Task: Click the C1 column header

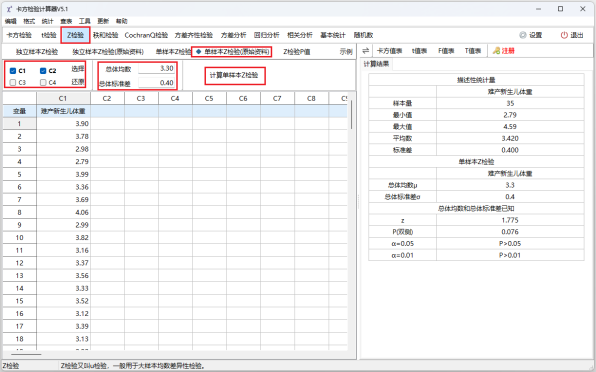Action: click(63, 98)
